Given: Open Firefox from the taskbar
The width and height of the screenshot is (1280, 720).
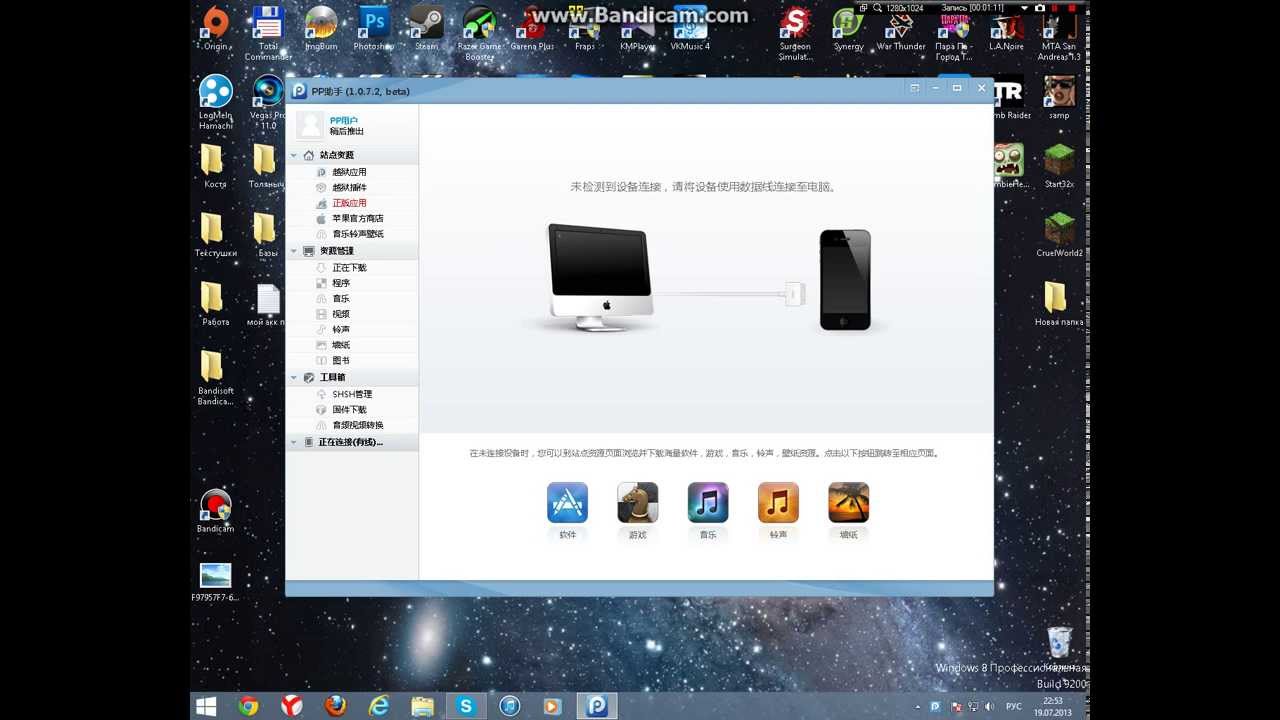Looking at the screenshot, I should tap(335, 706).
